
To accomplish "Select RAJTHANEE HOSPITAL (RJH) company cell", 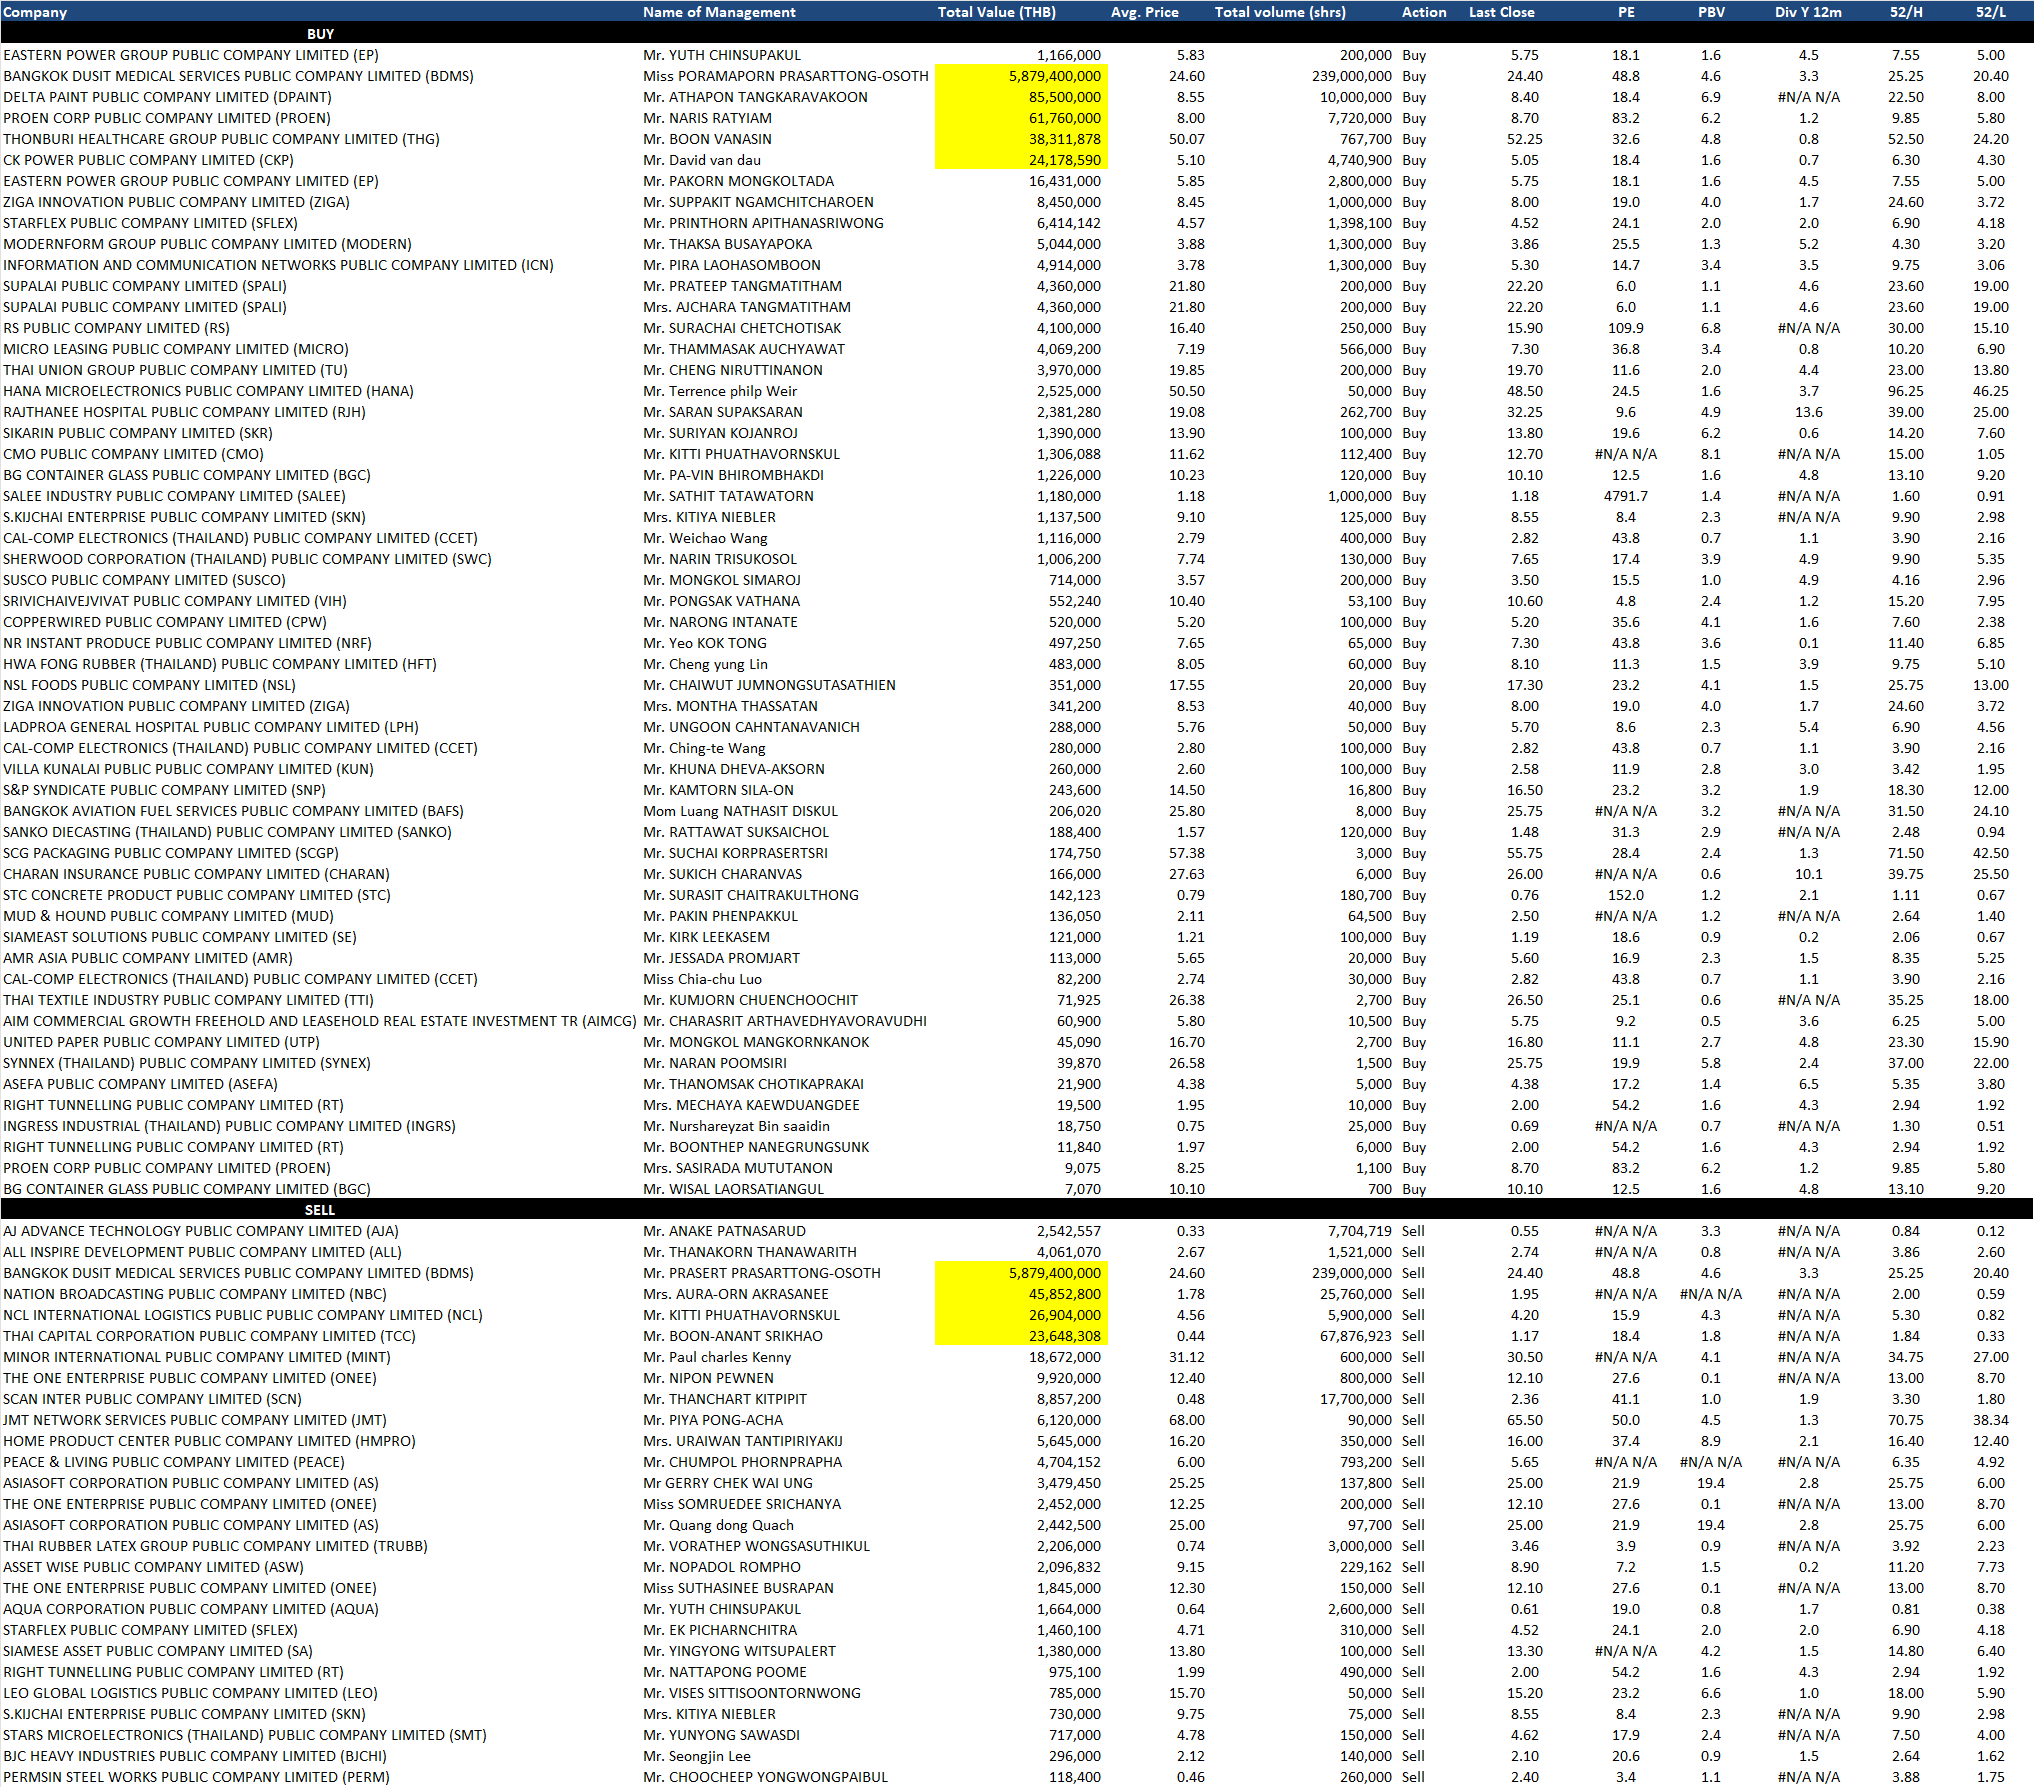I will (x=184, y=412).
